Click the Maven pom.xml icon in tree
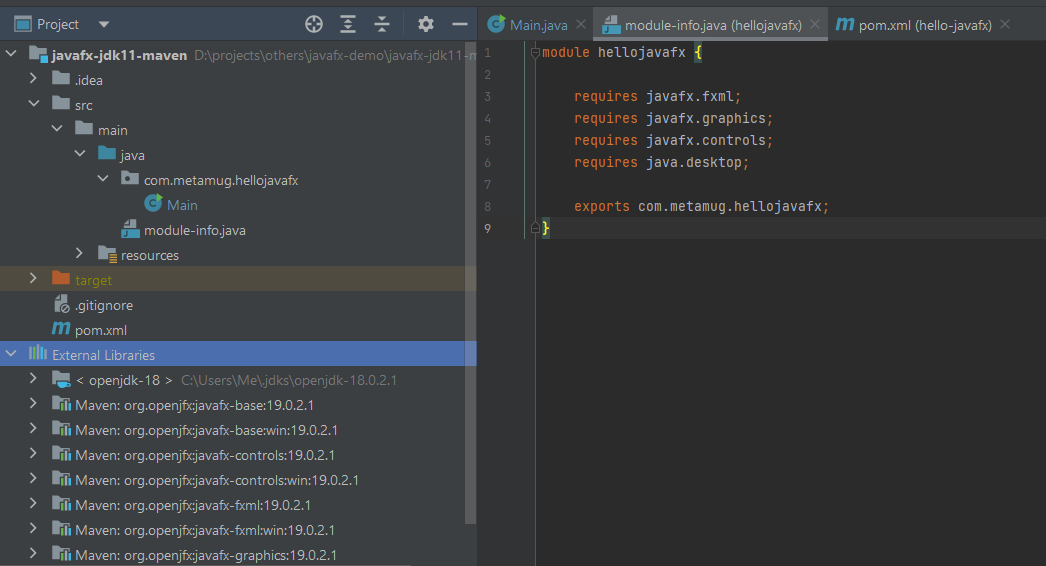Viewport: 1046px width, 566px height. pos(61,328)
